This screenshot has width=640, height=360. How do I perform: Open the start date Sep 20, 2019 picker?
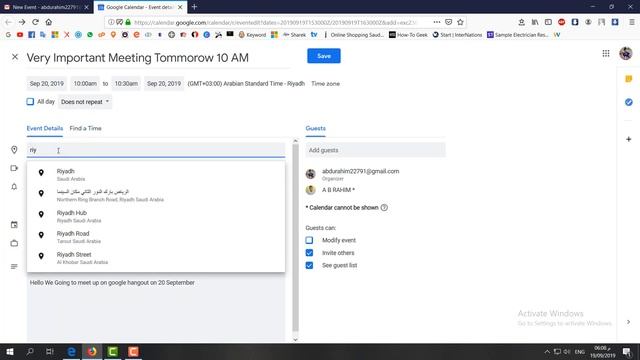[47, 84]
